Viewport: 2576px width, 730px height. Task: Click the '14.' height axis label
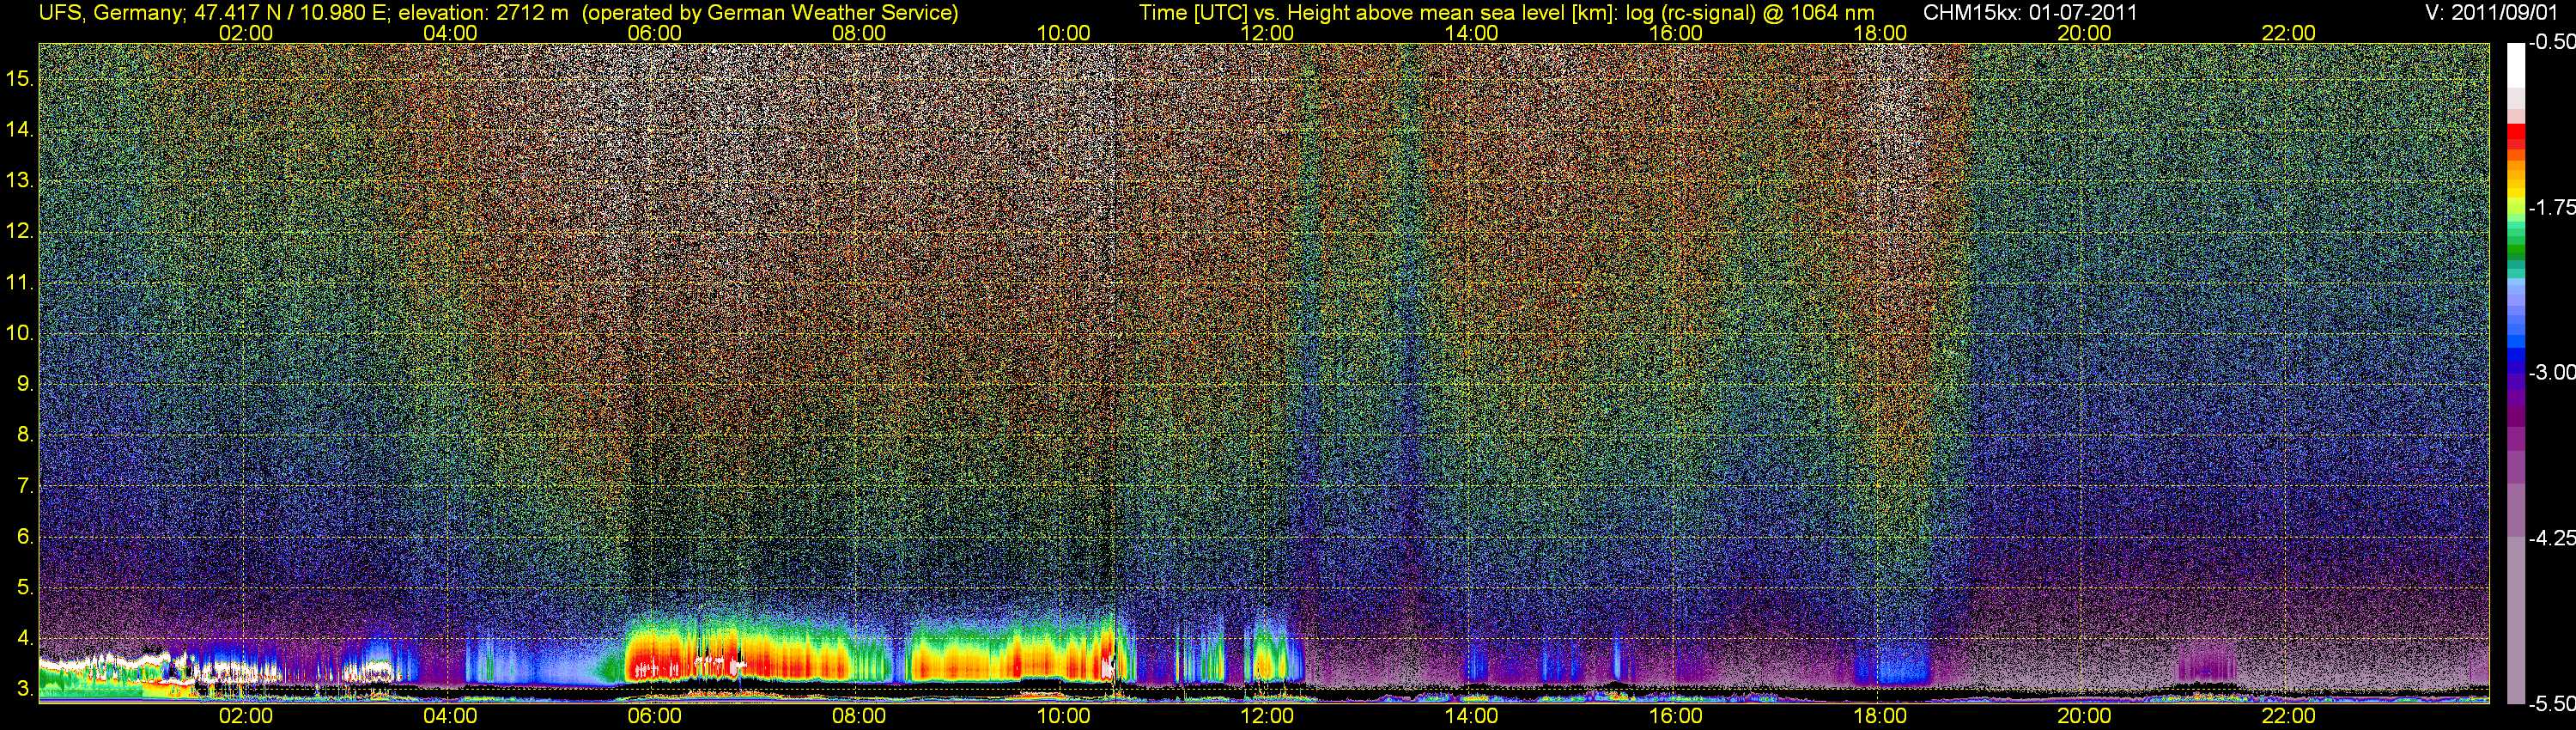[20, 130]
